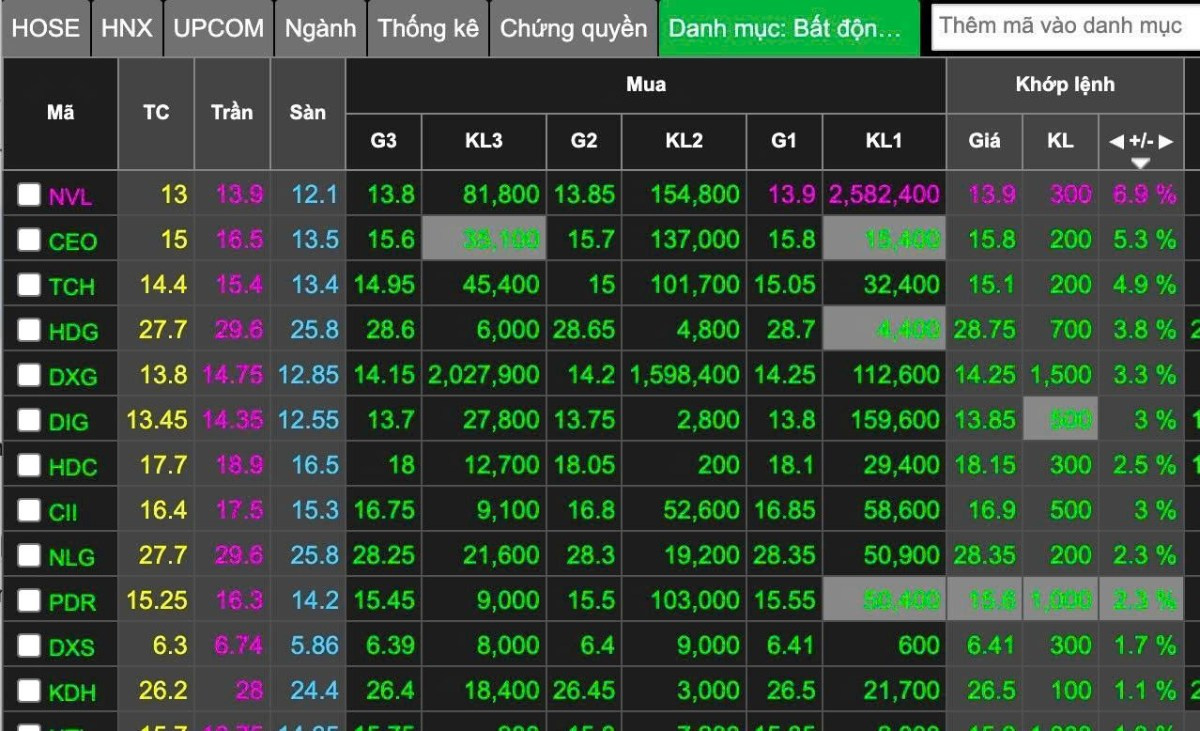The height and width of the screenshot is (731, 1200).
Task: Toggle the checkbox for KDH
Action: (29, 691)
